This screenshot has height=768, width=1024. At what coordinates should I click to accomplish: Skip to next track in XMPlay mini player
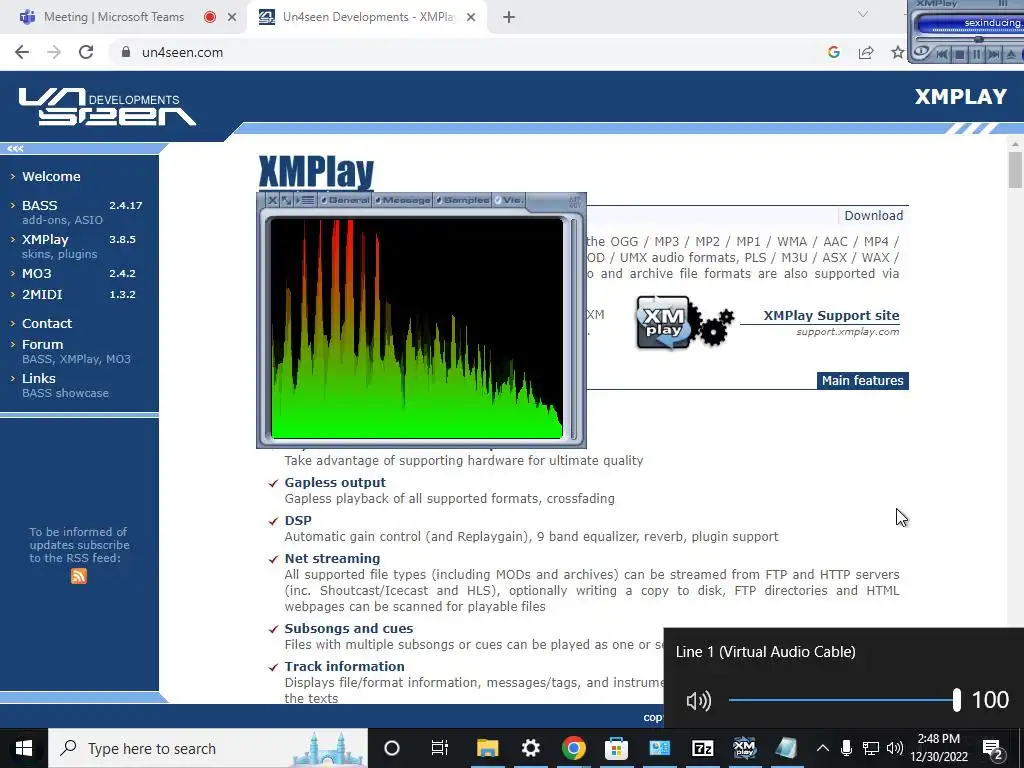pos(994,54)
